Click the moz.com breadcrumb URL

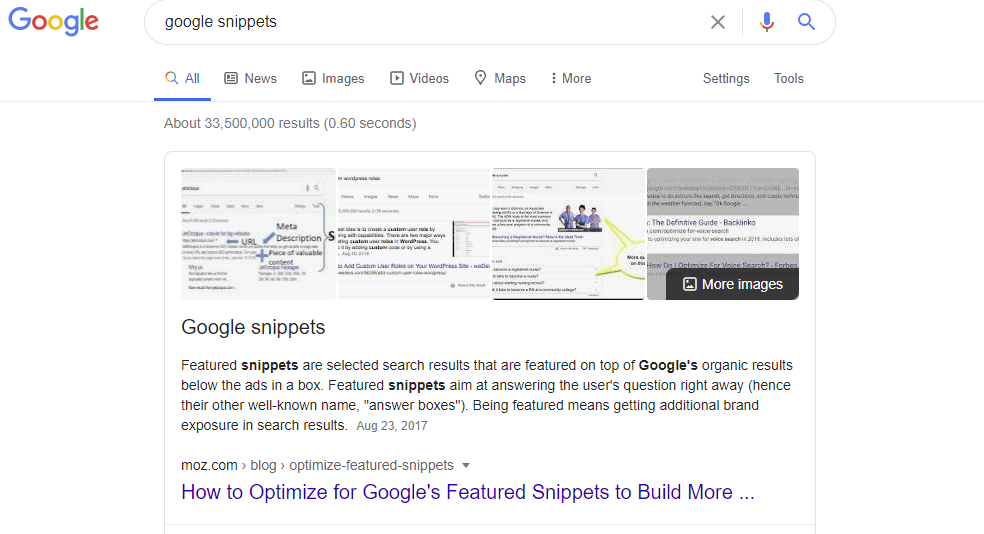[317, 466]
